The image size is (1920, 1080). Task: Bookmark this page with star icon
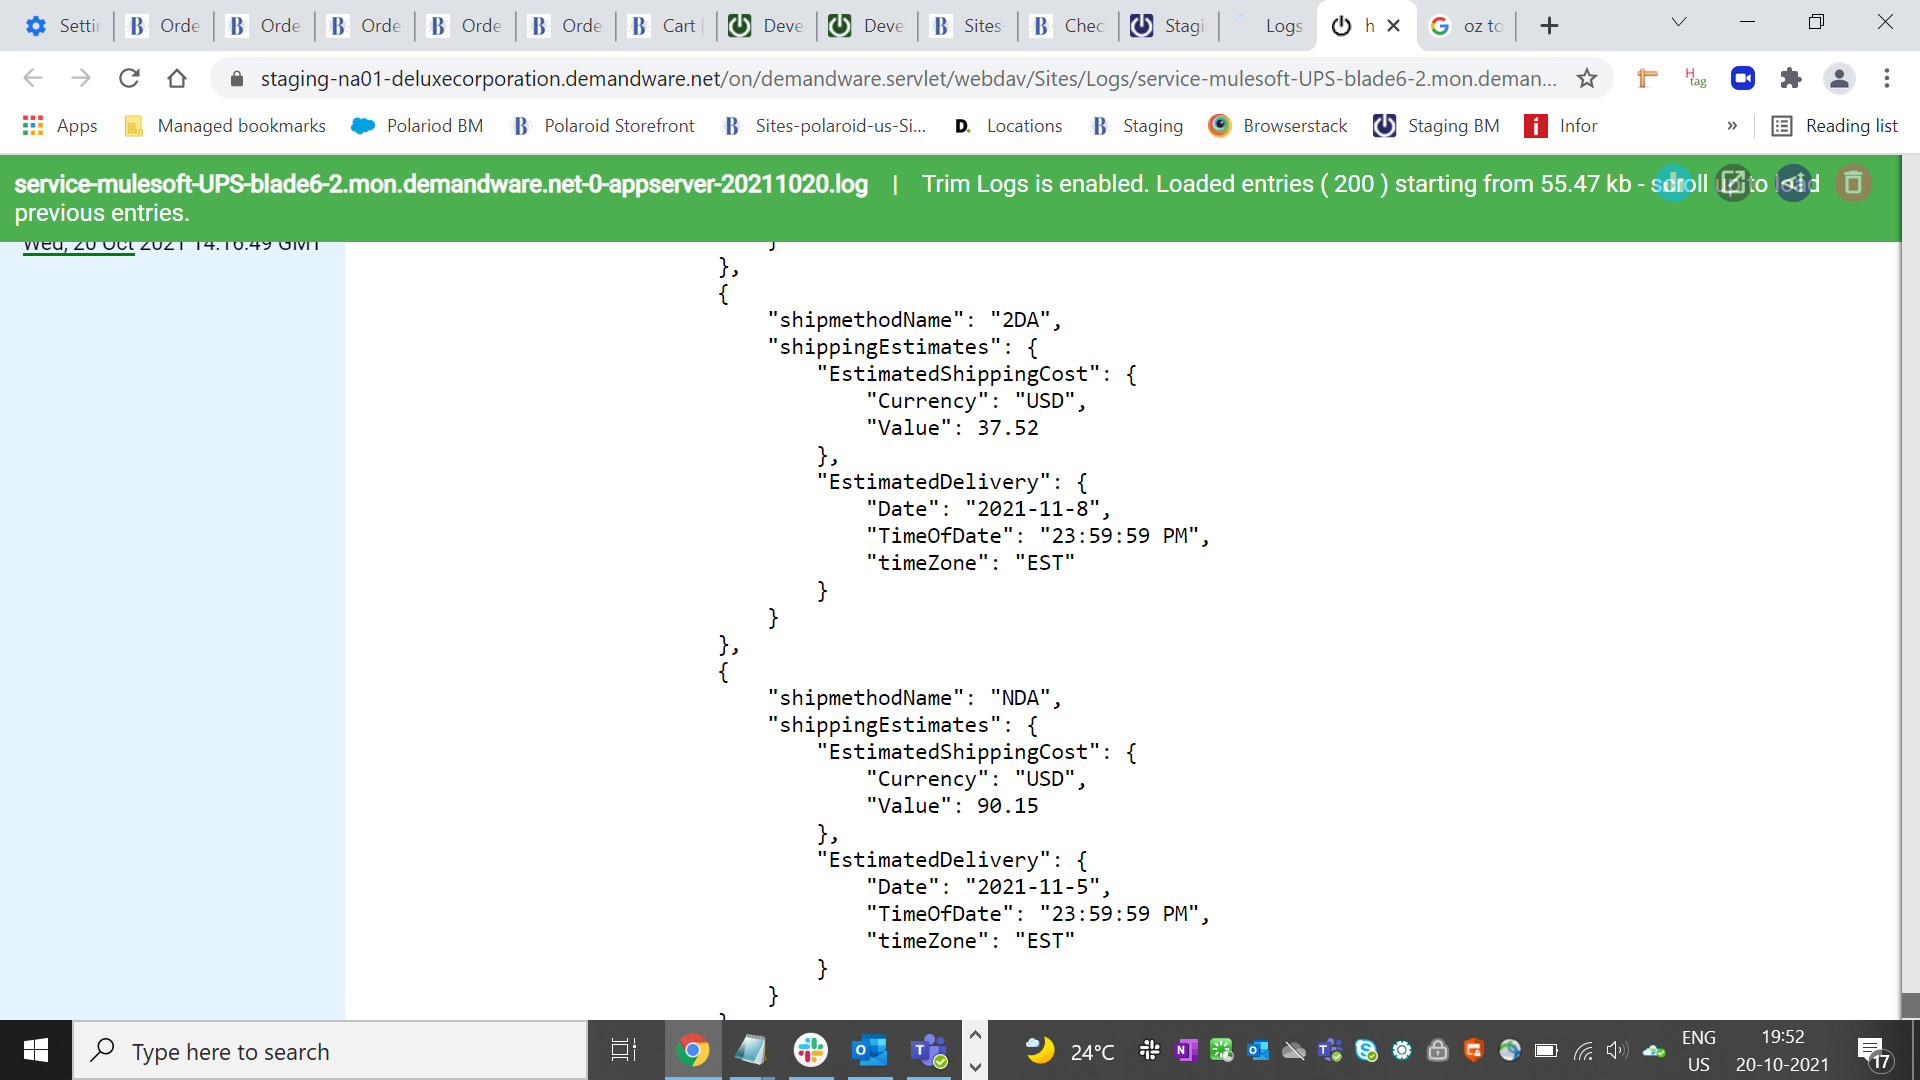click(x=1587, y=78)
